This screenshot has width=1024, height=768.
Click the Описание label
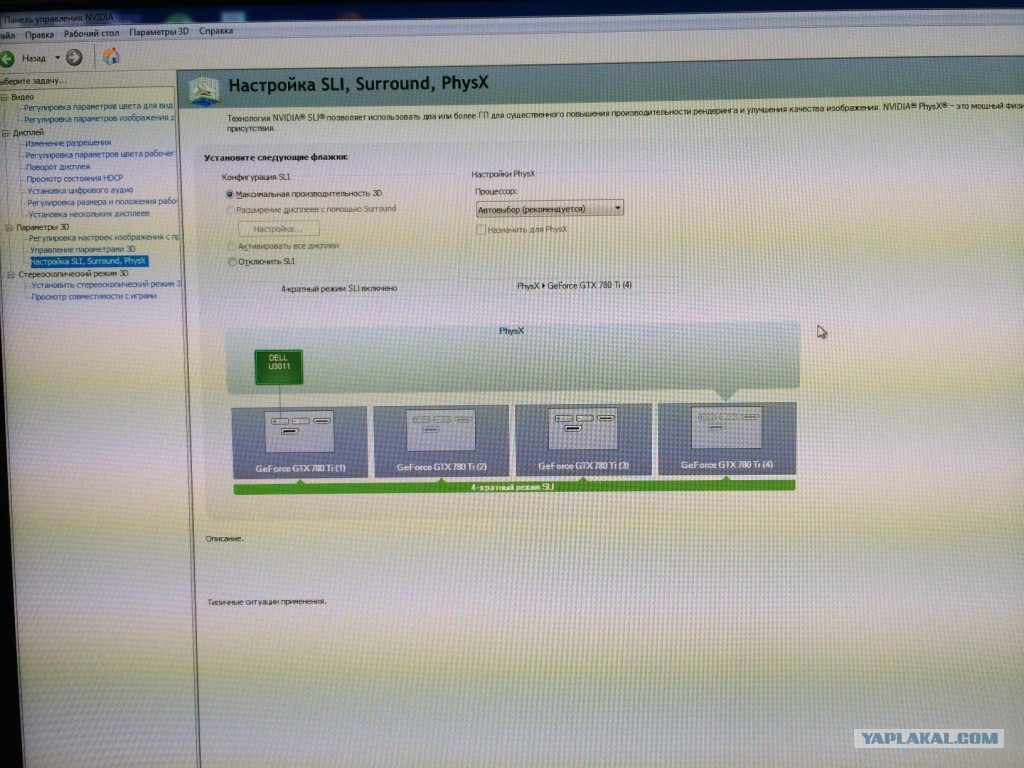(x=224, y=539)
